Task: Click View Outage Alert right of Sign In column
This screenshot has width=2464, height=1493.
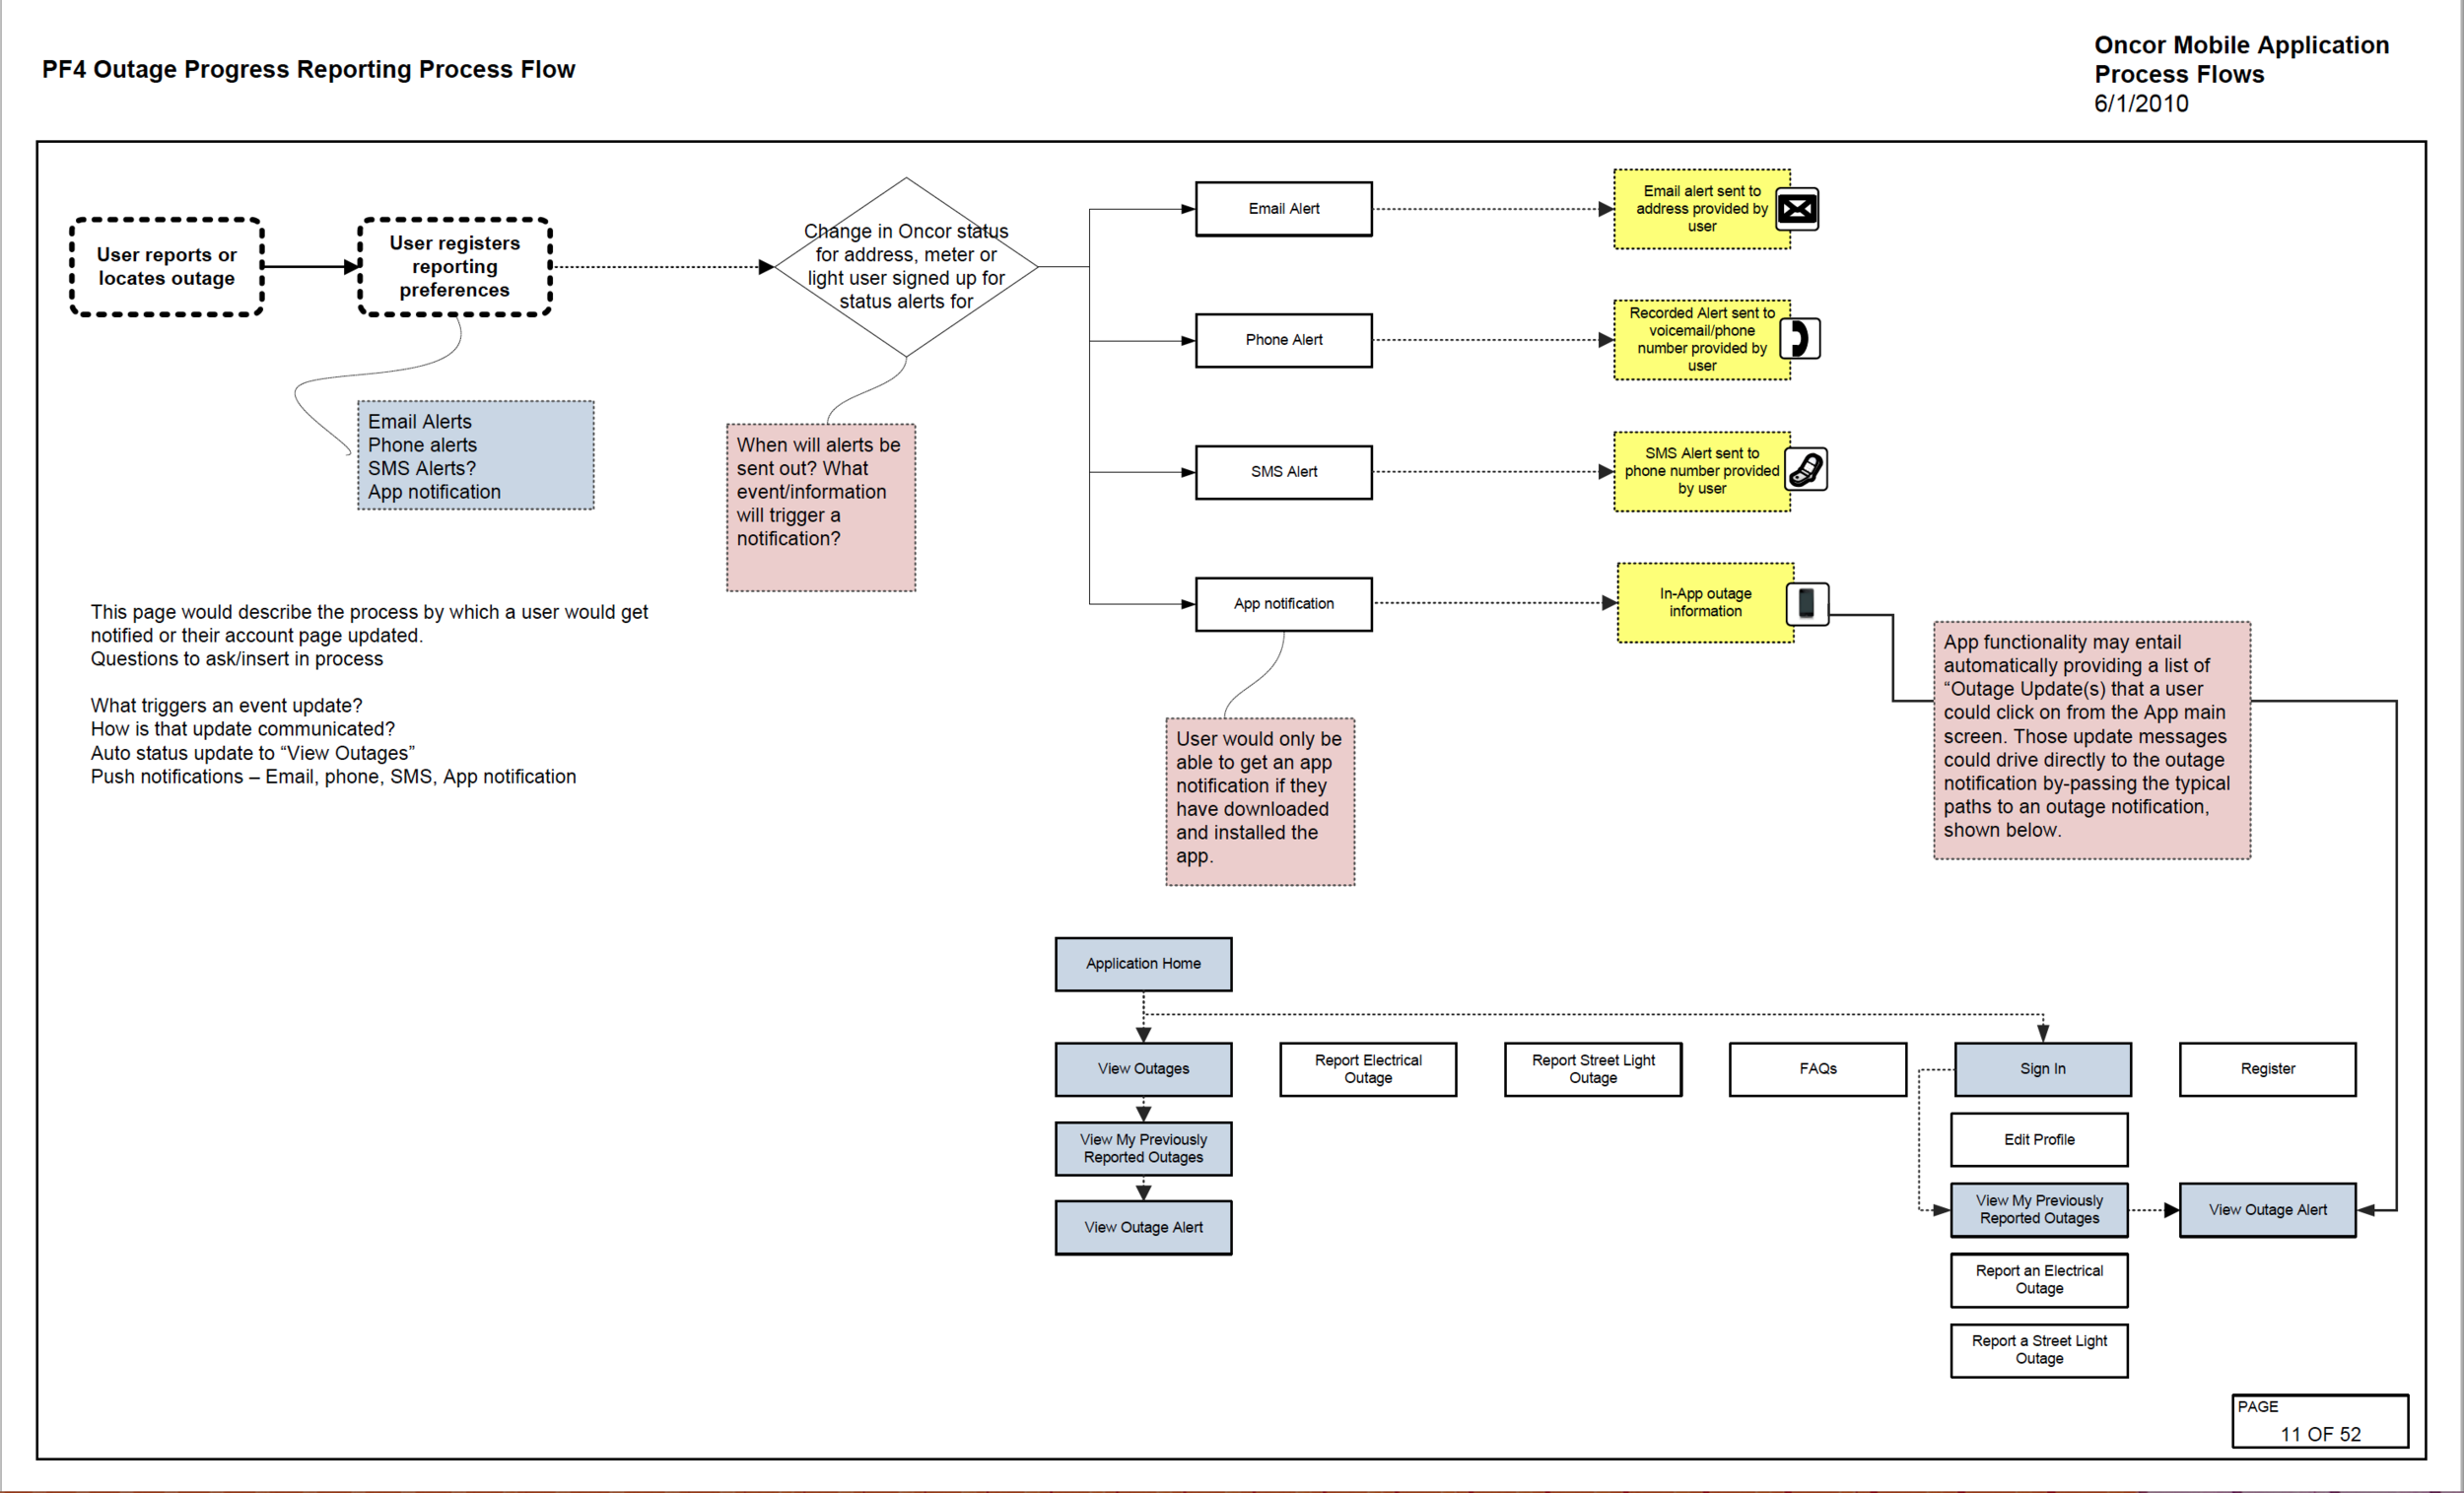Action: (2268, 1210)
